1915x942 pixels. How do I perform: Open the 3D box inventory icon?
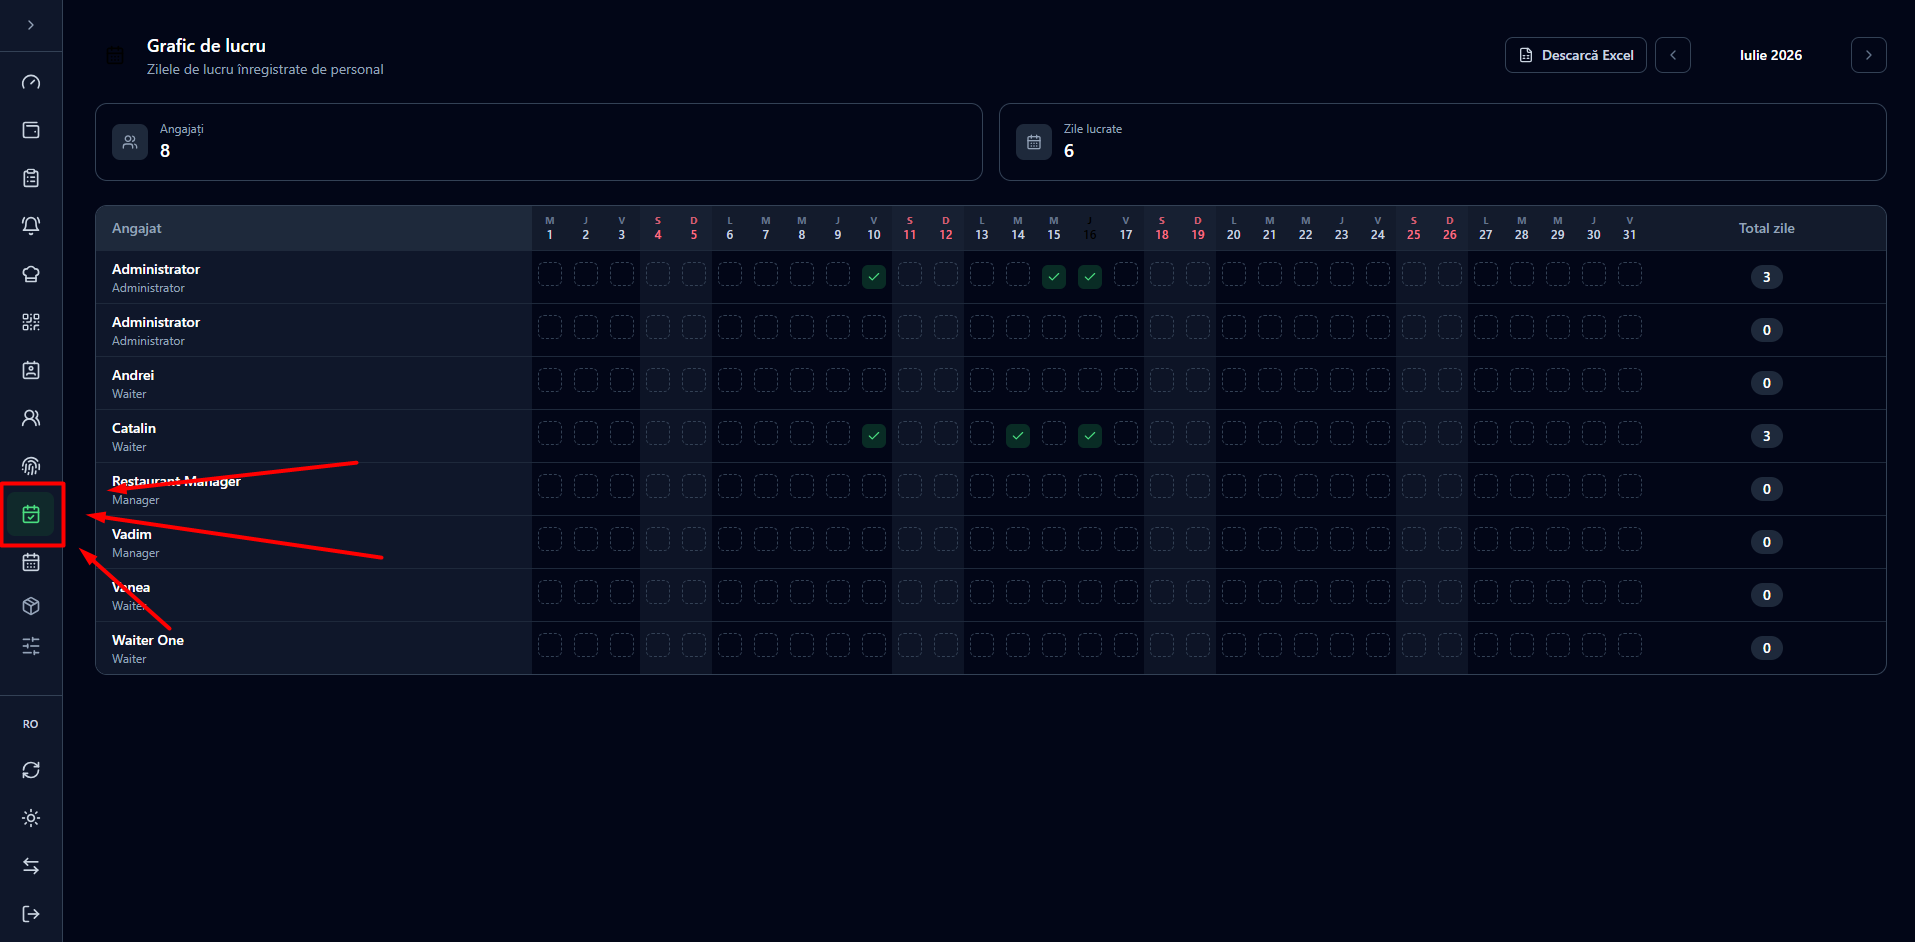31,606
